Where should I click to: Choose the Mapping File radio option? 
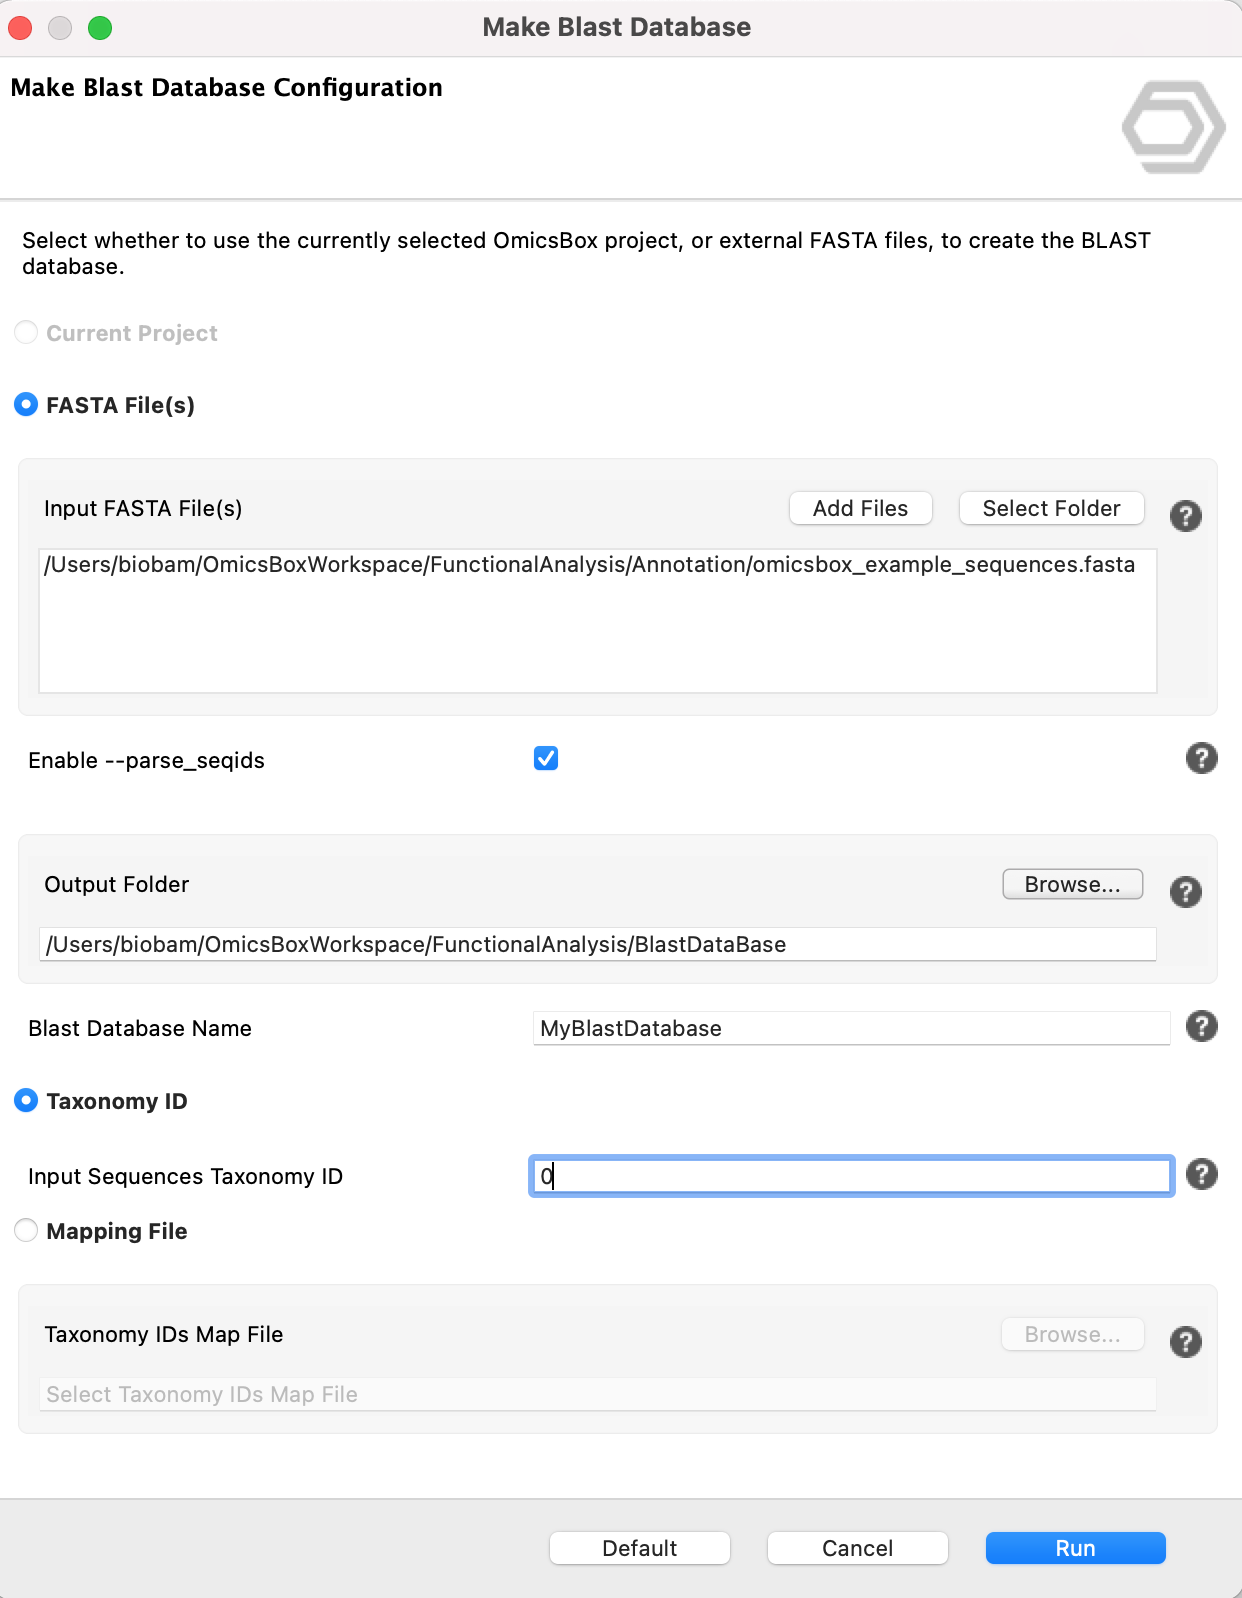click(x=27, y=1231)
